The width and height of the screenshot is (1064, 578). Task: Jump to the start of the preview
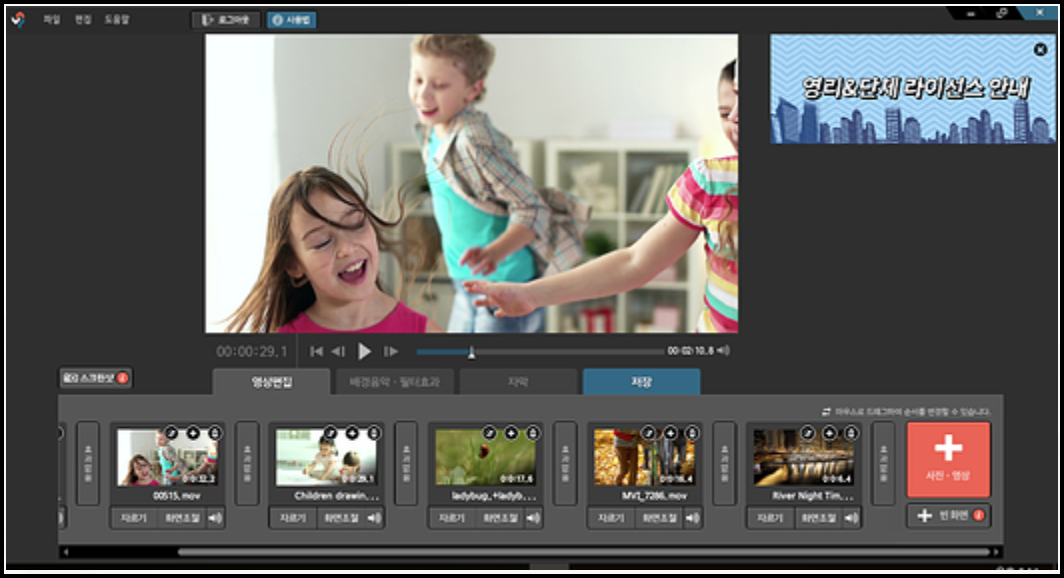(x=316, y=351)
